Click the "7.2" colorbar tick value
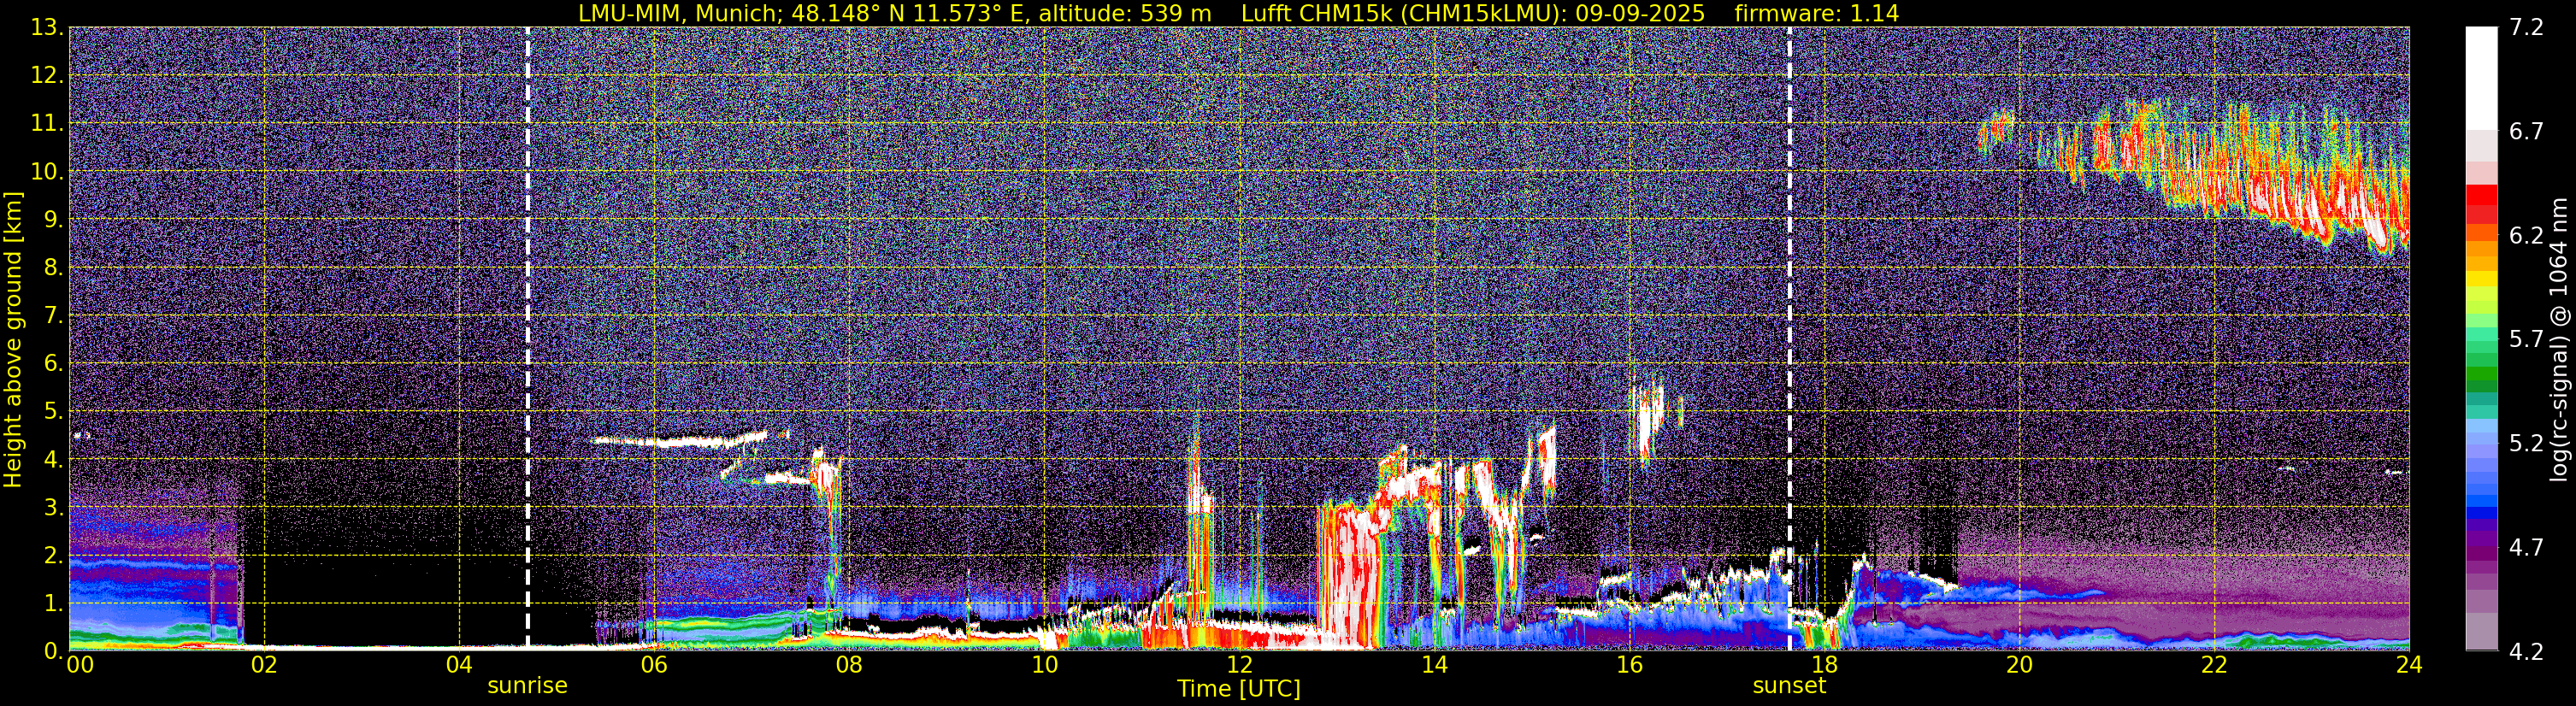2576x706 pixels. [x=2526, y=28]
